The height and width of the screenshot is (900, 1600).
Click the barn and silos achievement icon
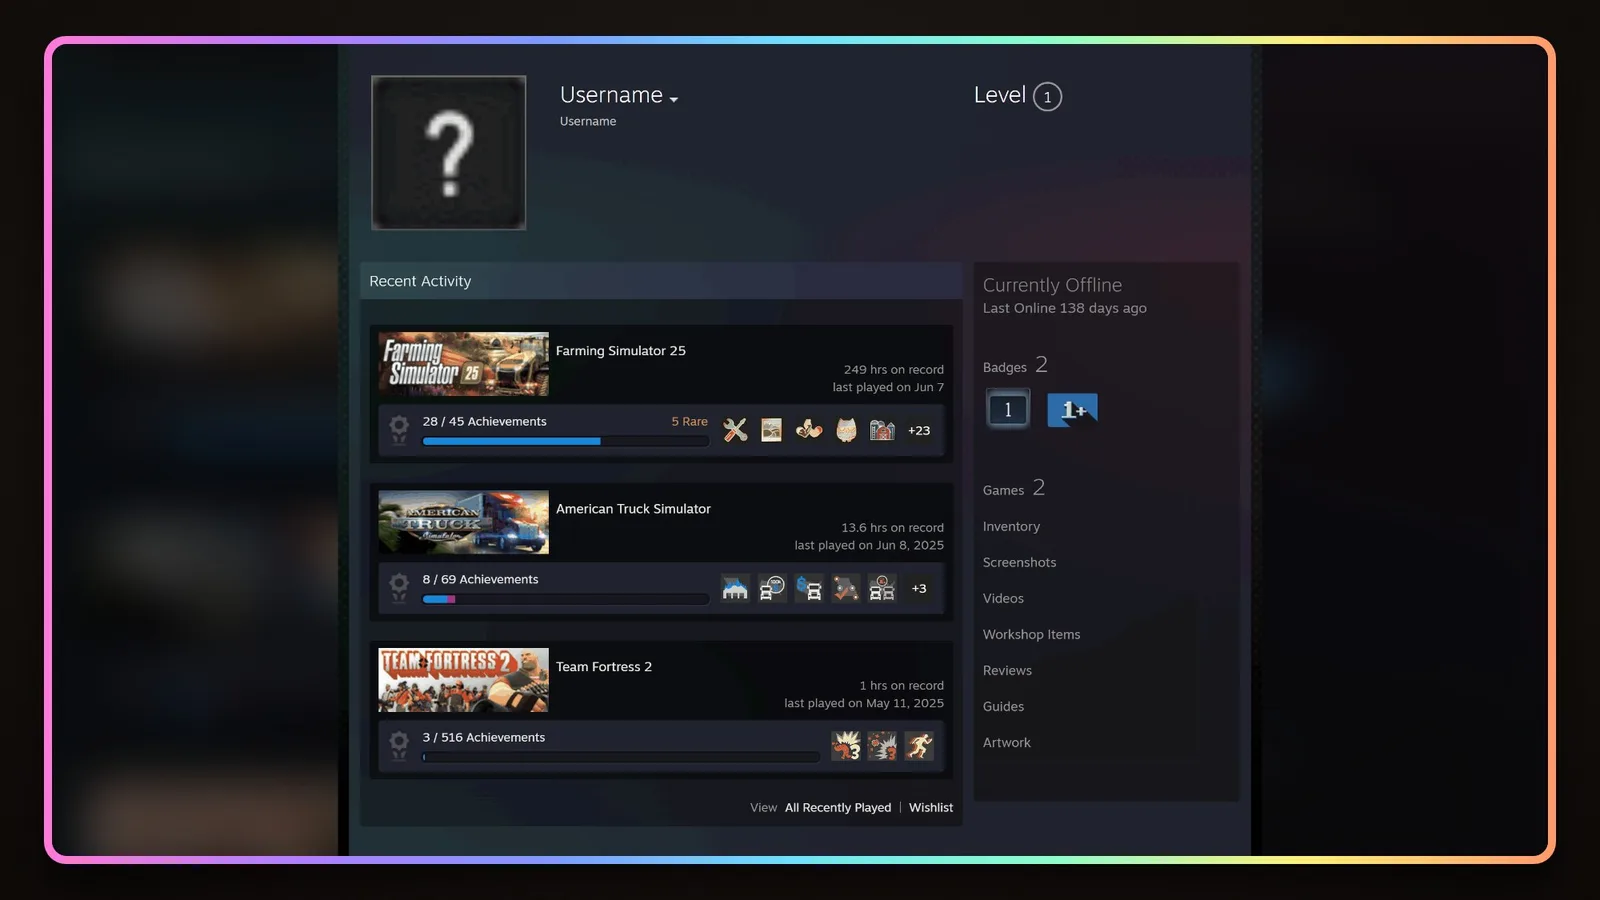882,431
